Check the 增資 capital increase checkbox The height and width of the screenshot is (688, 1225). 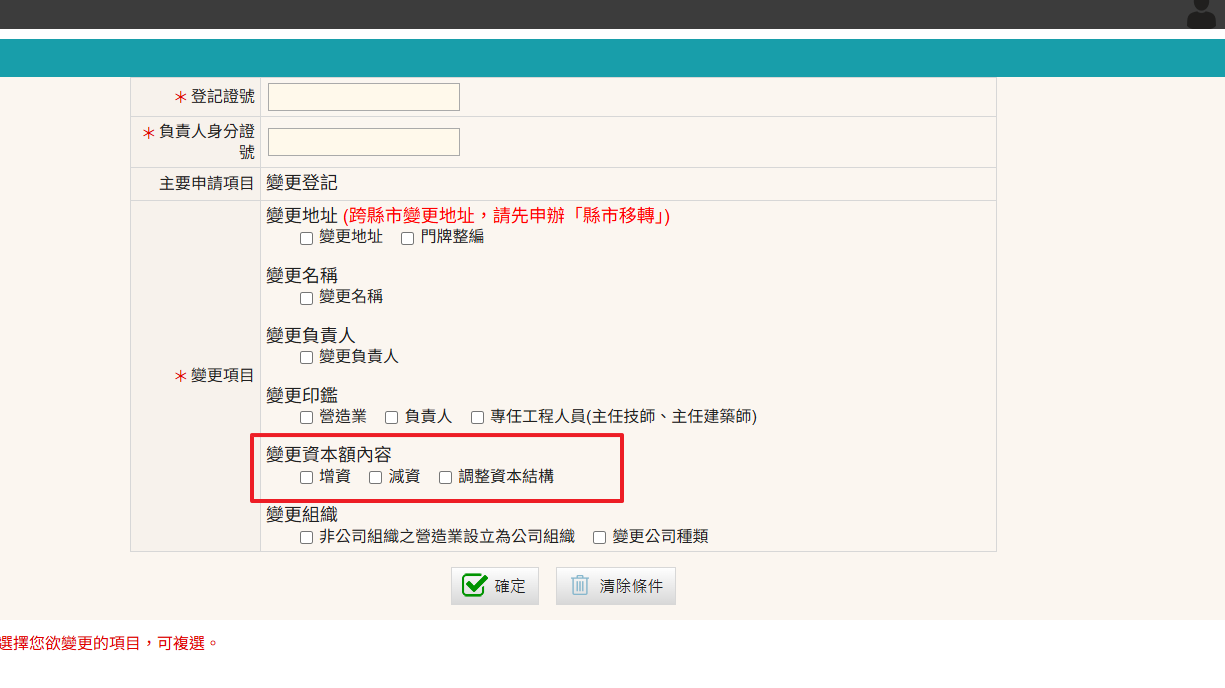pyautogui.click(x=307, y=478)
